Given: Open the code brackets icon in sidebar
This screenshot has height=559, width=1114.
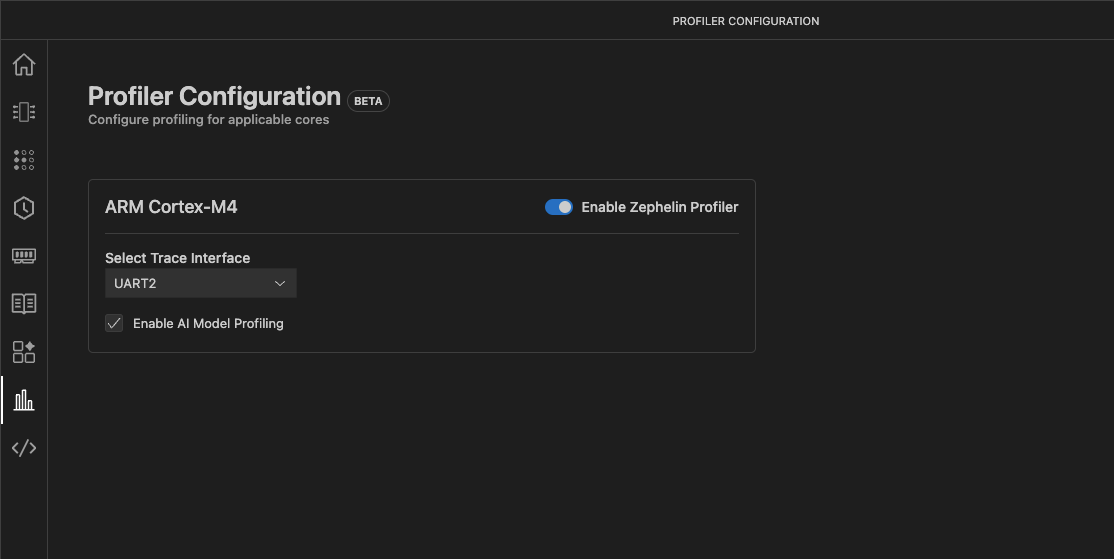Looking at the screenshot, I should tap(24, 448).
